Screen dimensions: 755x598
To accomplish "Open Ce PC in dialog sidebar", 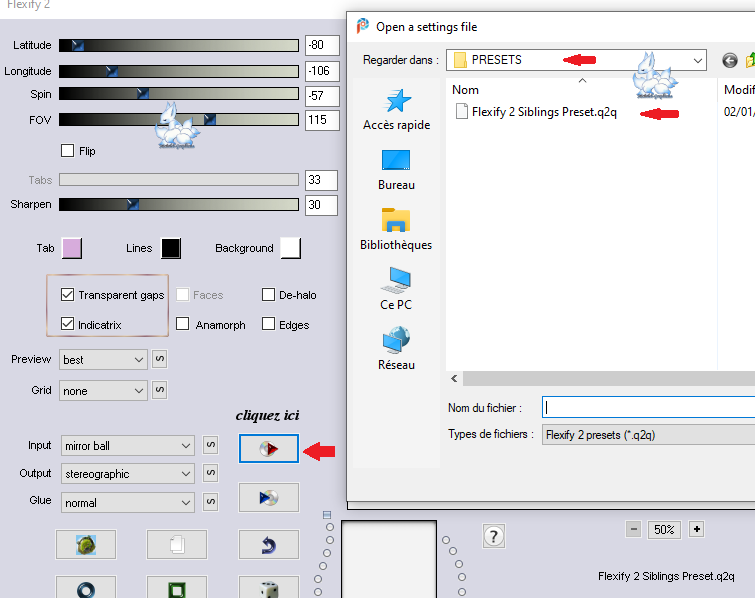I will click(396, 289).
